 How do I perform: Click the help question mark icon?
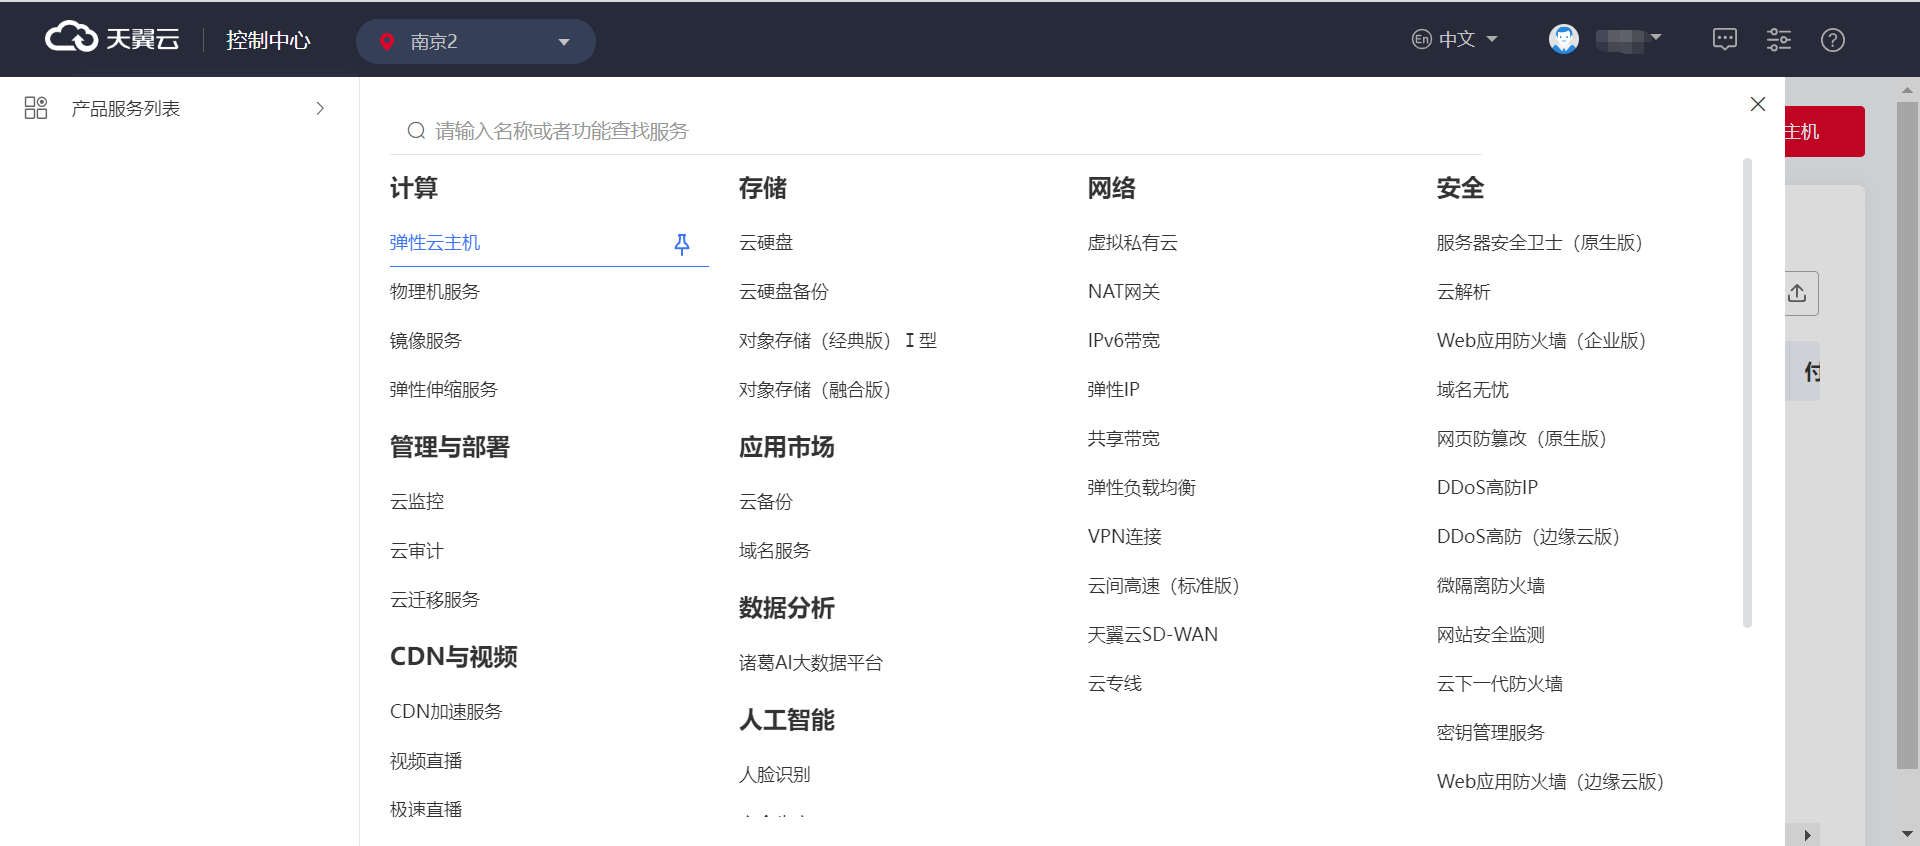(1832, 40)
